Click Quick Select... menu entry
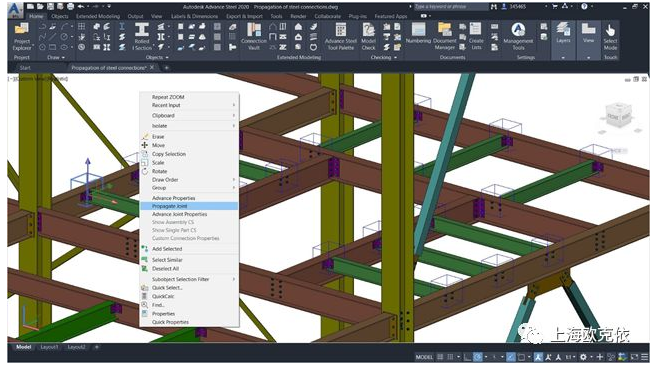660x368 pixels. (189, 288)
